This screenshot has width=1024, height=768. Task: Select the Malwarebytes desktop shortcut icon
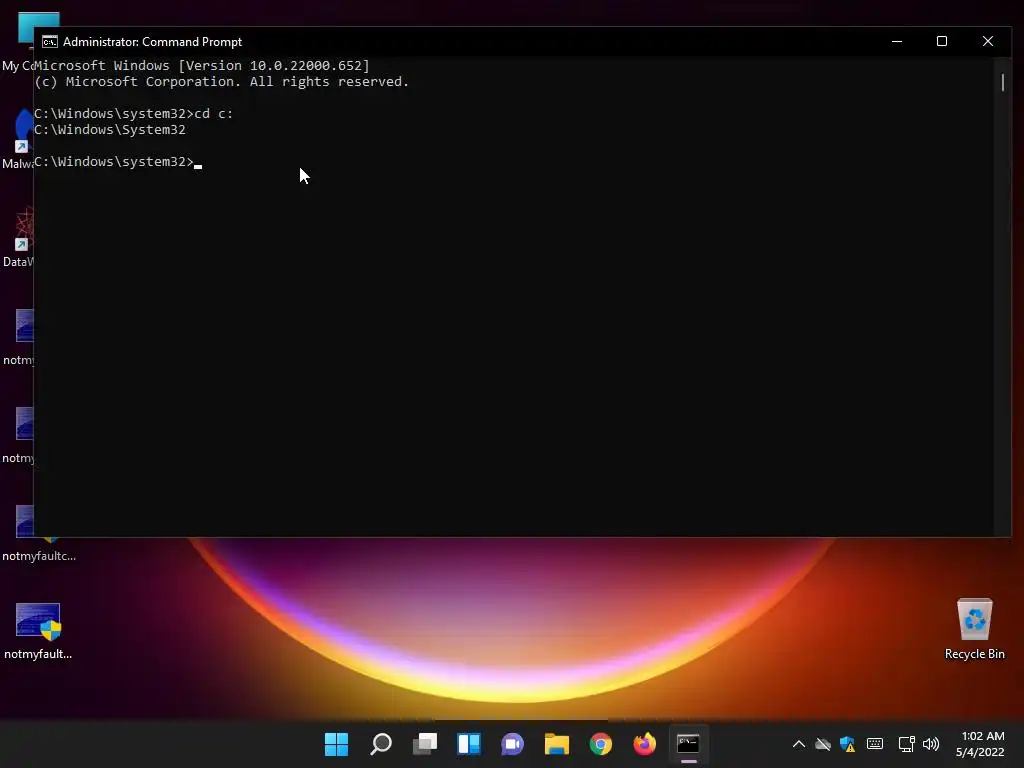(18, 140)
